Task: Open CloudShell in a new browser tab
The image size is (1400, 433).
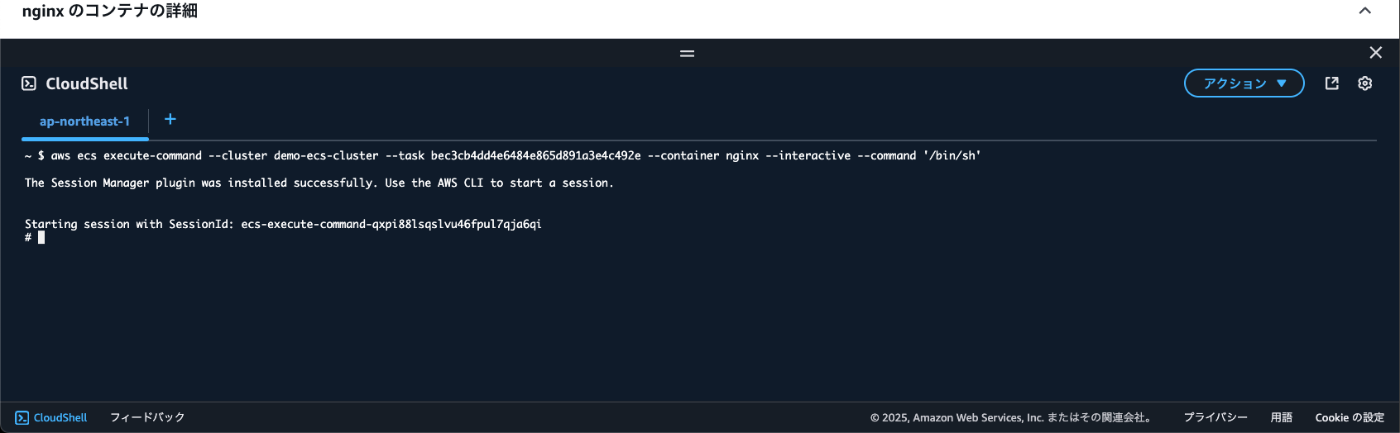Action: point(1332,84)
